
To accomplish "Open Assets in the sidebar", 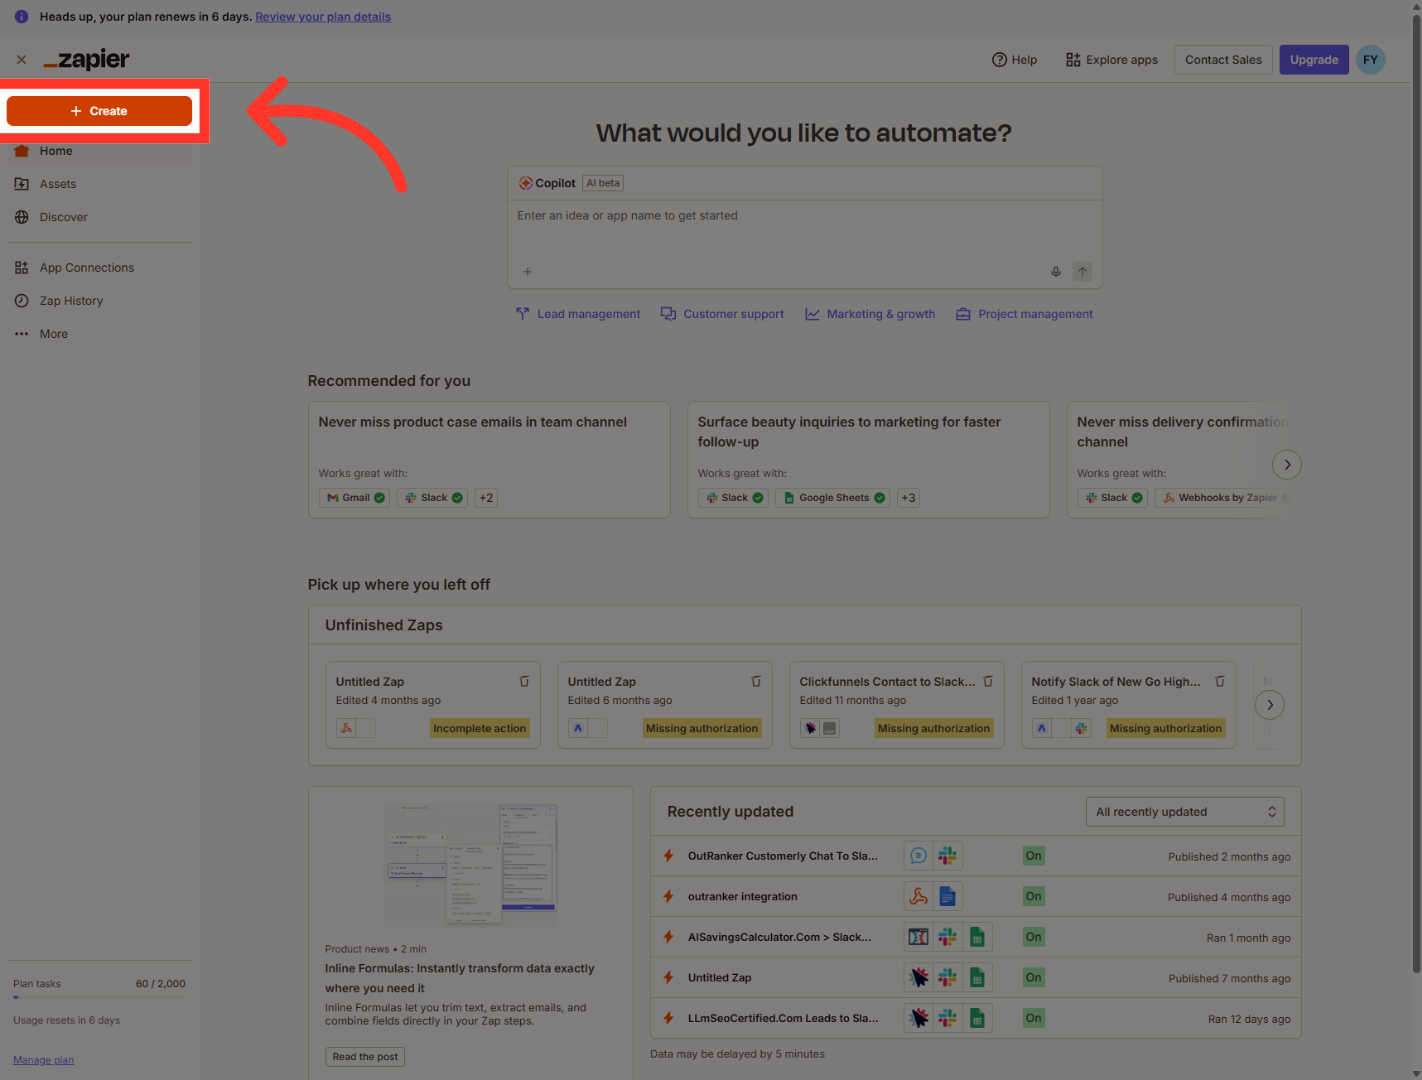I will point(58,184).
